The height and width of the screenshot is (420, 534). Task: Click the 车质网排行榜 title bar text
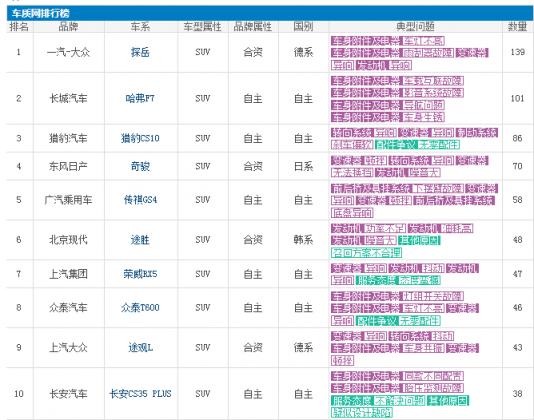(40, 14)
